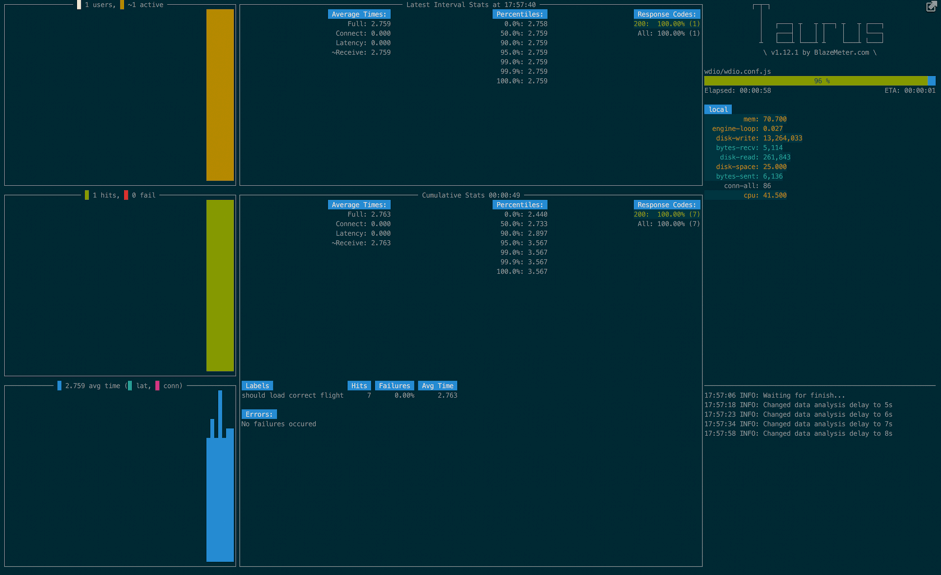Screen dimensions: 941x575
Task: Click 'Average Times:' header in Cumulative Stats
Action: coord(359,205)
